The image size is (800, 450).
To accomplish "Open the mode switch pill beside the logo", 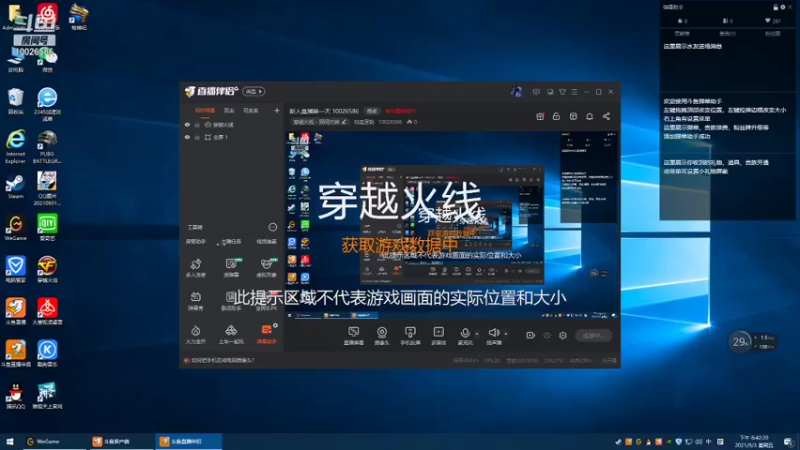I will (254, 91).
